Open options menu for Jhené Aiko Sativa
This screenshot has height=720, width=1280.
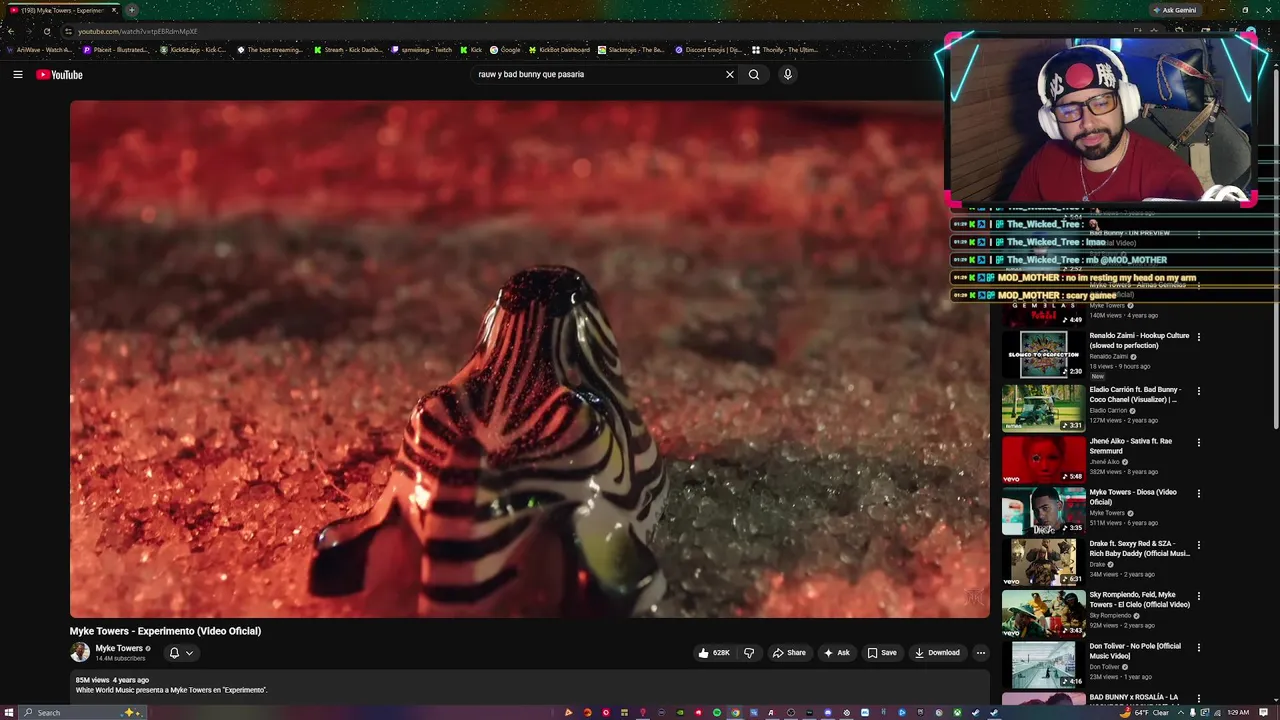[x=1198, y=442]
